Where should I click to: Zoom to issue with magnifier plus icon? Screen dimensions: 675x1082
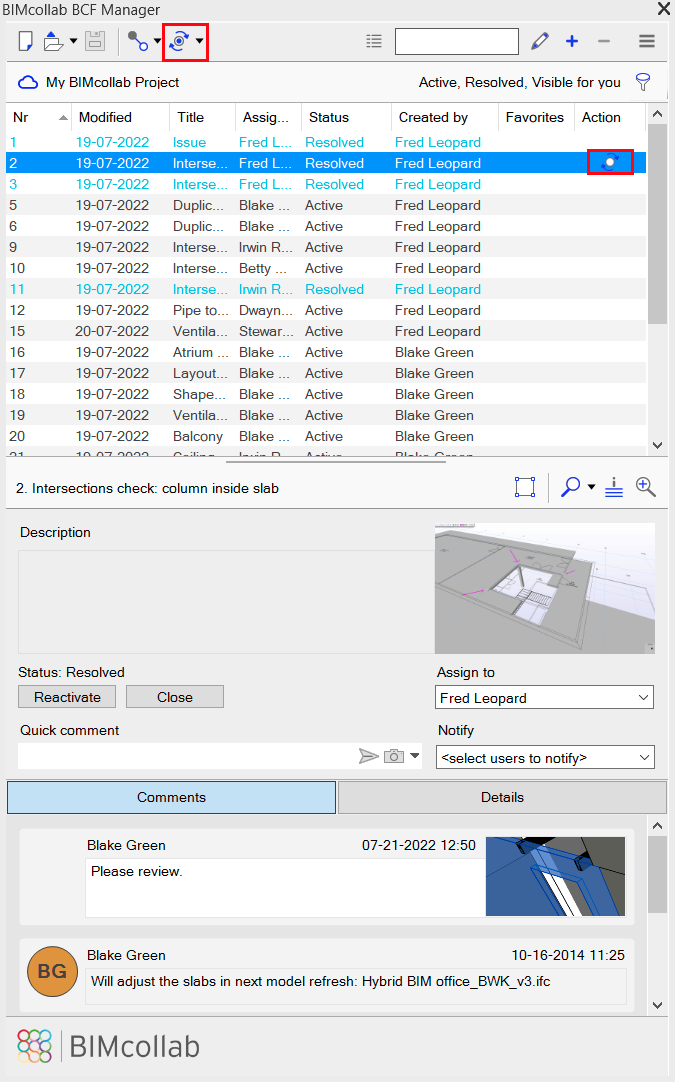point(645,487)
